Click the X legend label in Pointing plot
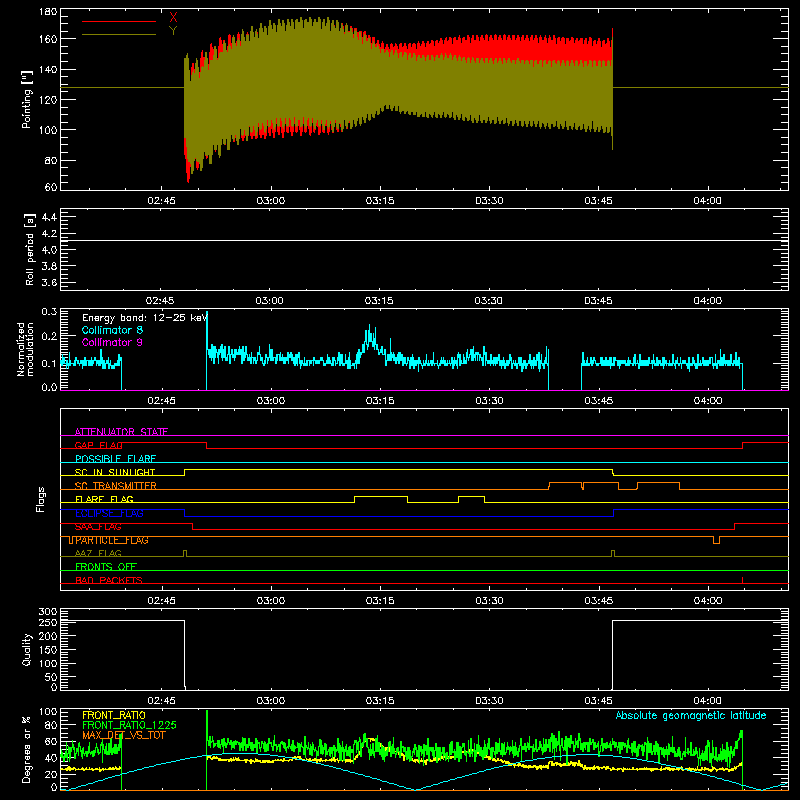800x800 pixels. 173,18
